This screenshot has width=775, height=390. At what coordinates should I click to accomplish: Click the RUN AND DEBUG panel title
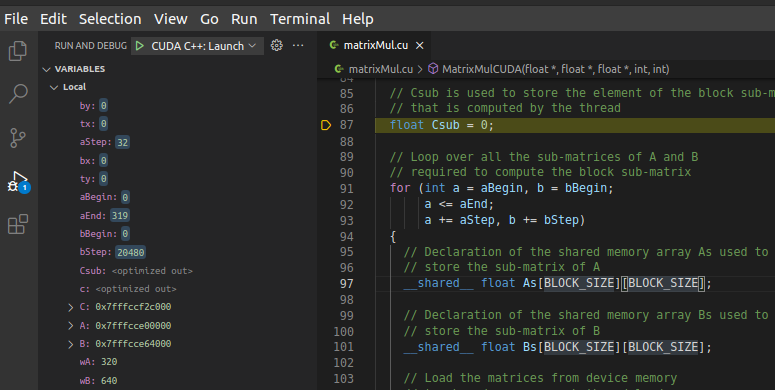pos(90,46)
